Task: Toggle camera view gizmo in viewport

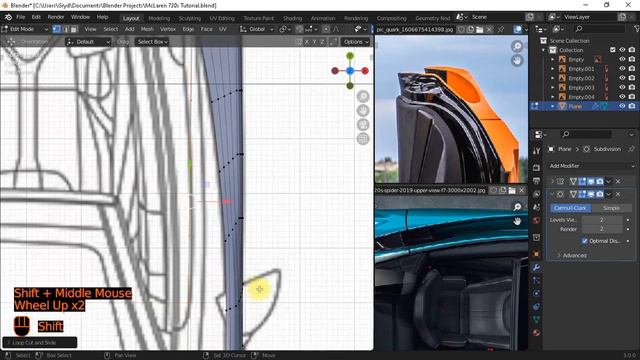Action: (x=363, y=124)
